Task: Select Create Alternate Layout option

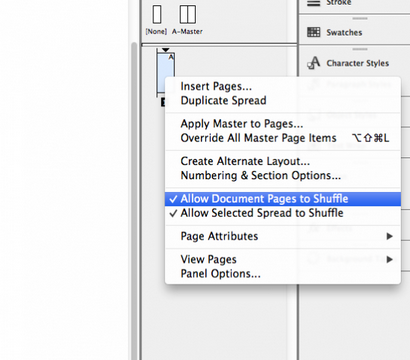Action: click(283, 161)
